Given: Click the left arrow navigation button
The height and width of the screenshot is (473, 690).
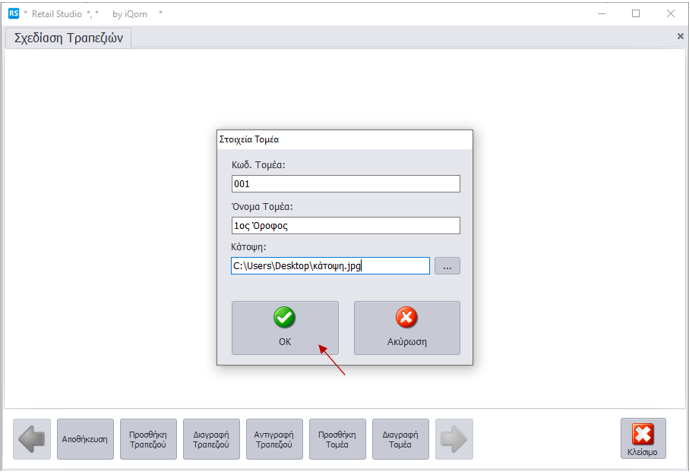Looking at the screenshot, I should [x=32, y=439].
